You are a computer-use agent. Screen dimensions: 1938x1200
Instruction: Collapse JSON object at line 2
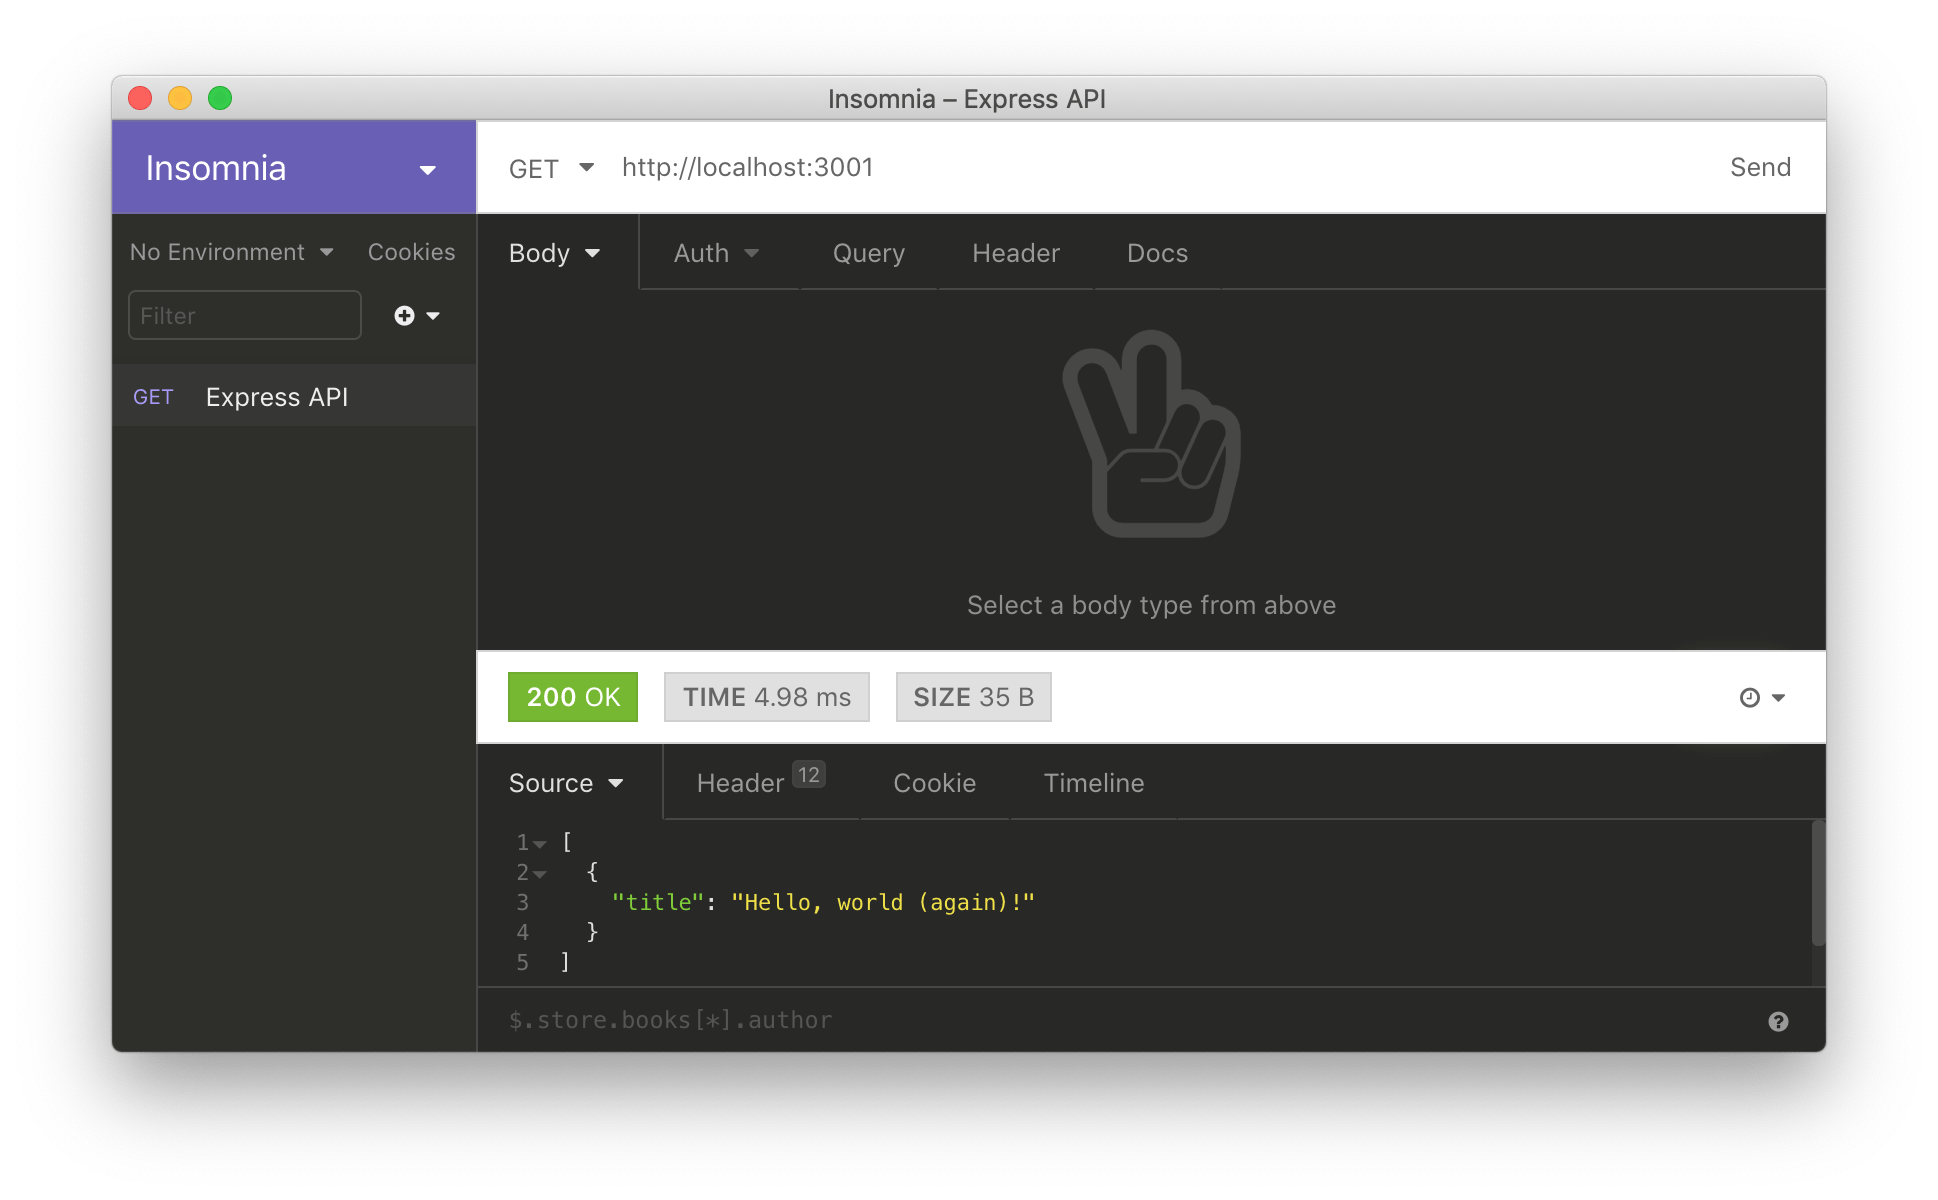[x=540, y=874]
